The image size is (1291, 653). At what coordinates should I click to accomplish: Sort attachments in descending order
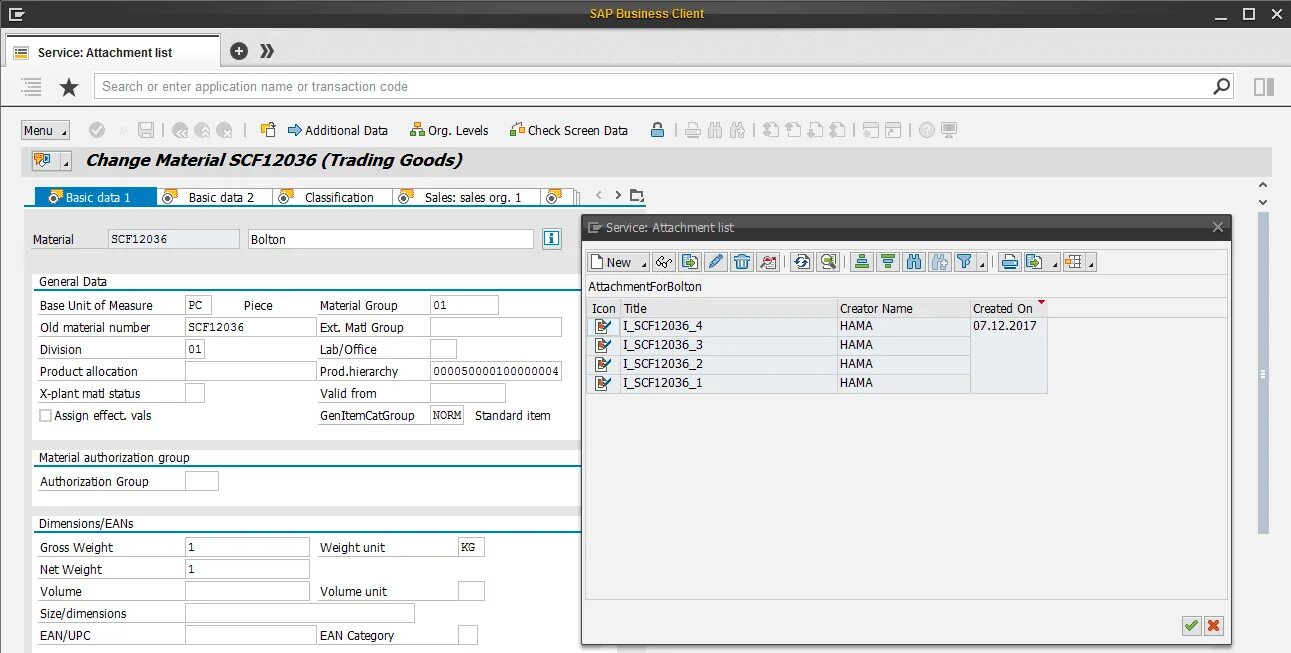888,262
